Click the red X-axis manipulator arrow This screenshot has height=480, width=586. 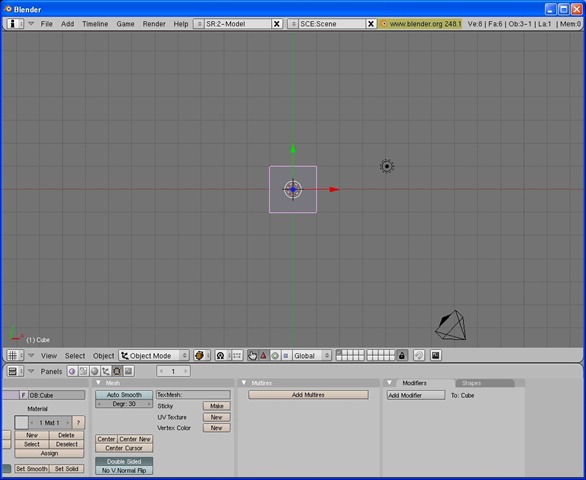pos(334,190)
